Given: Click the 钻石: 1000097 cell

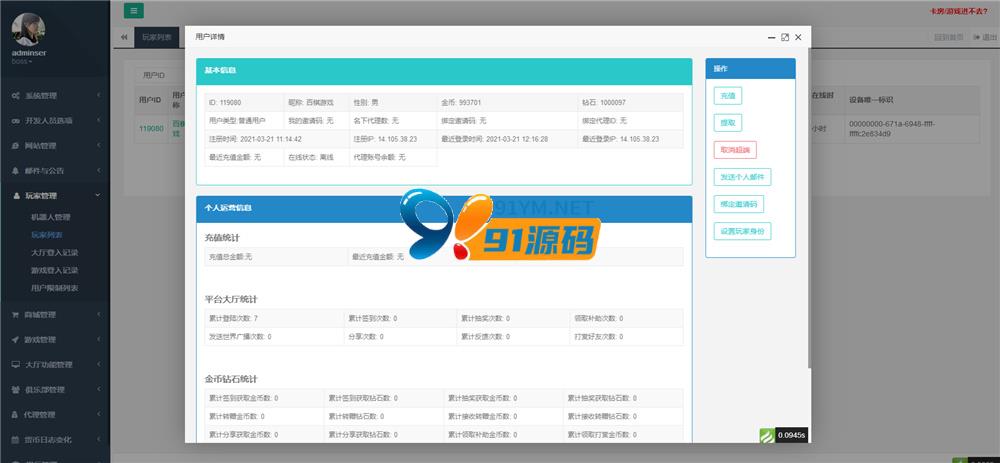Looking at the screenshot, I should [630, 103].
